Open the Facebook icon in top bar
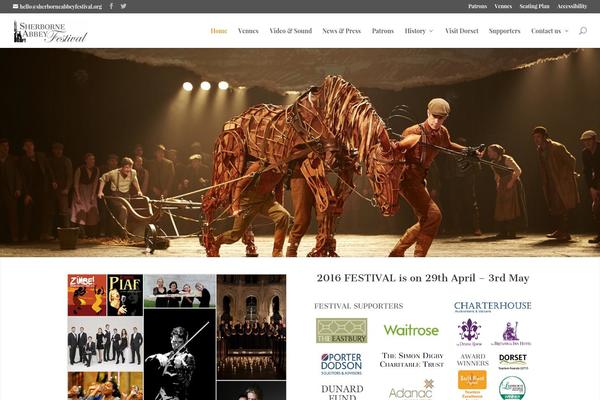Screen dimensions: 600x400 [x=111, y=6]
